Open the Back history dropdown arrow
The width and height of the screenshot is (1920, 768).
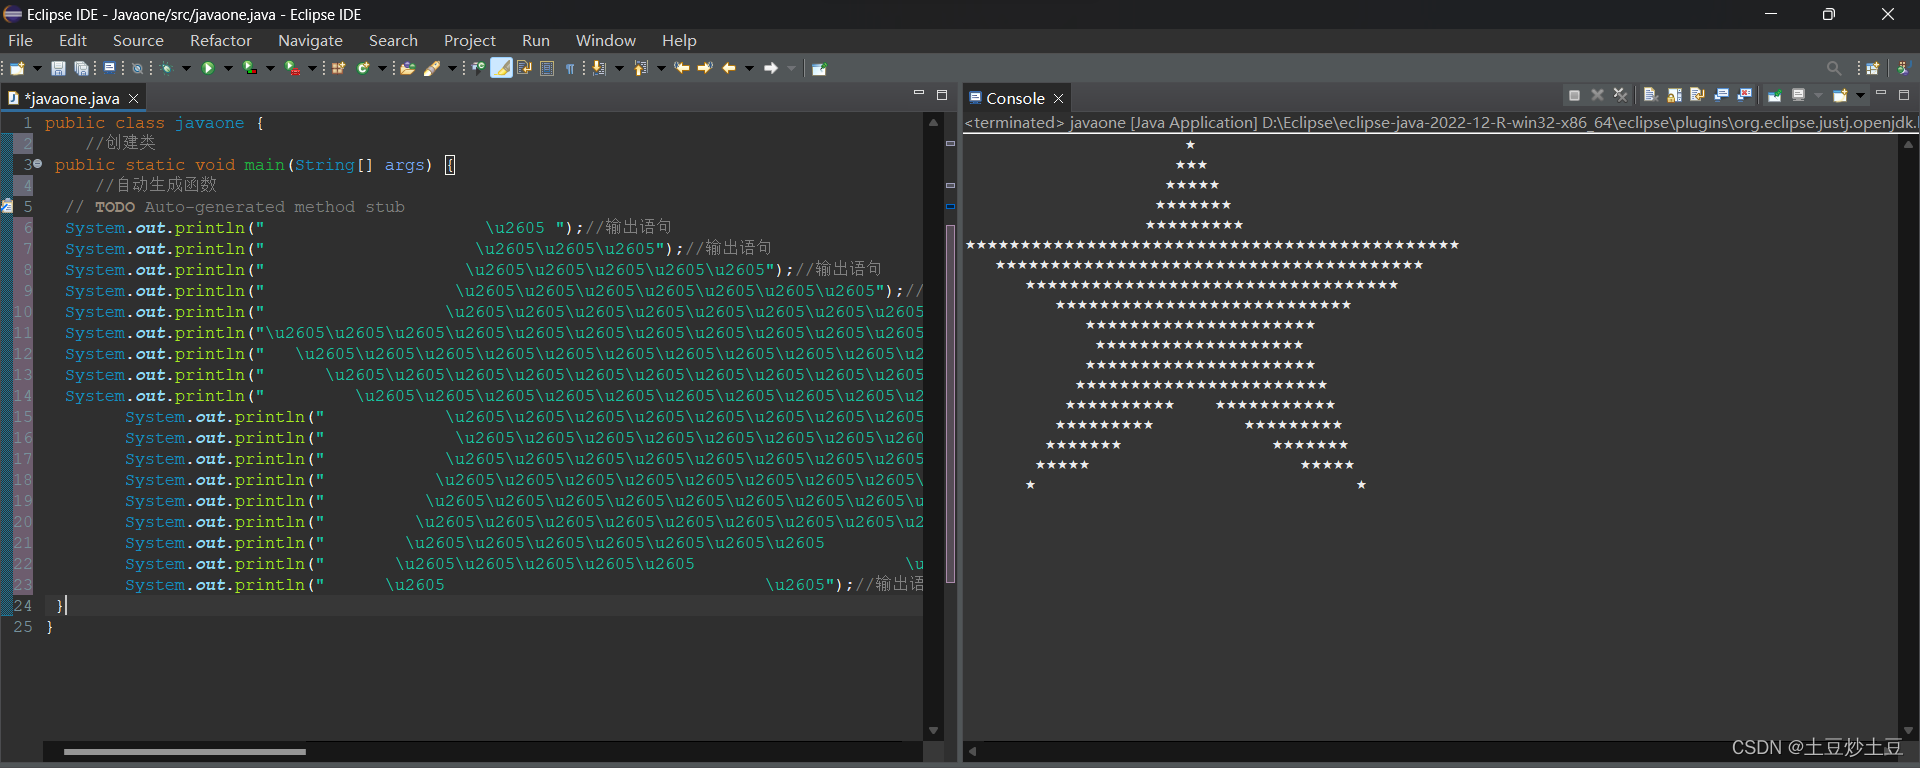[749, 68]
